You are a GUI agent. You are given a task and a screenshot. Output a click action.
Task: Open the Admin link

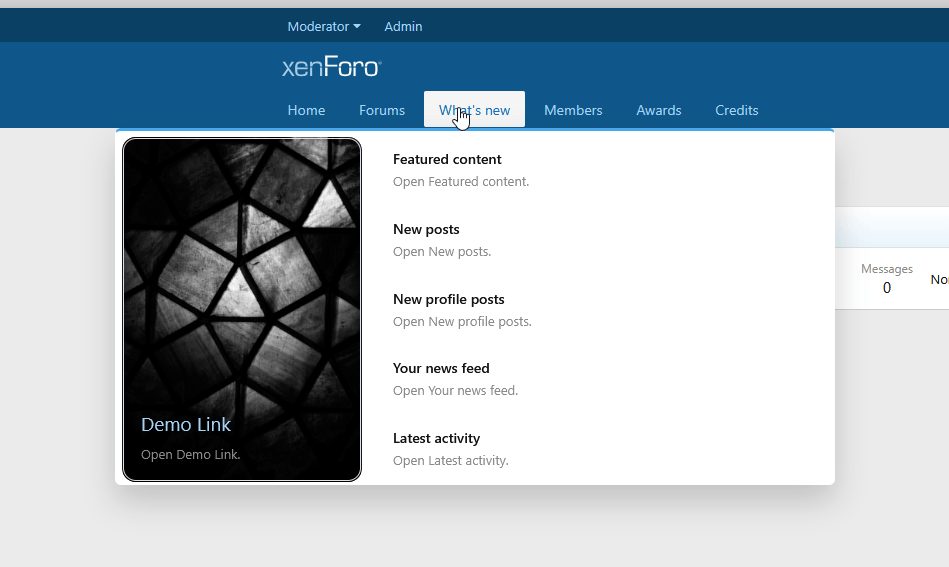pyautogui.click(x=403, y=27)
